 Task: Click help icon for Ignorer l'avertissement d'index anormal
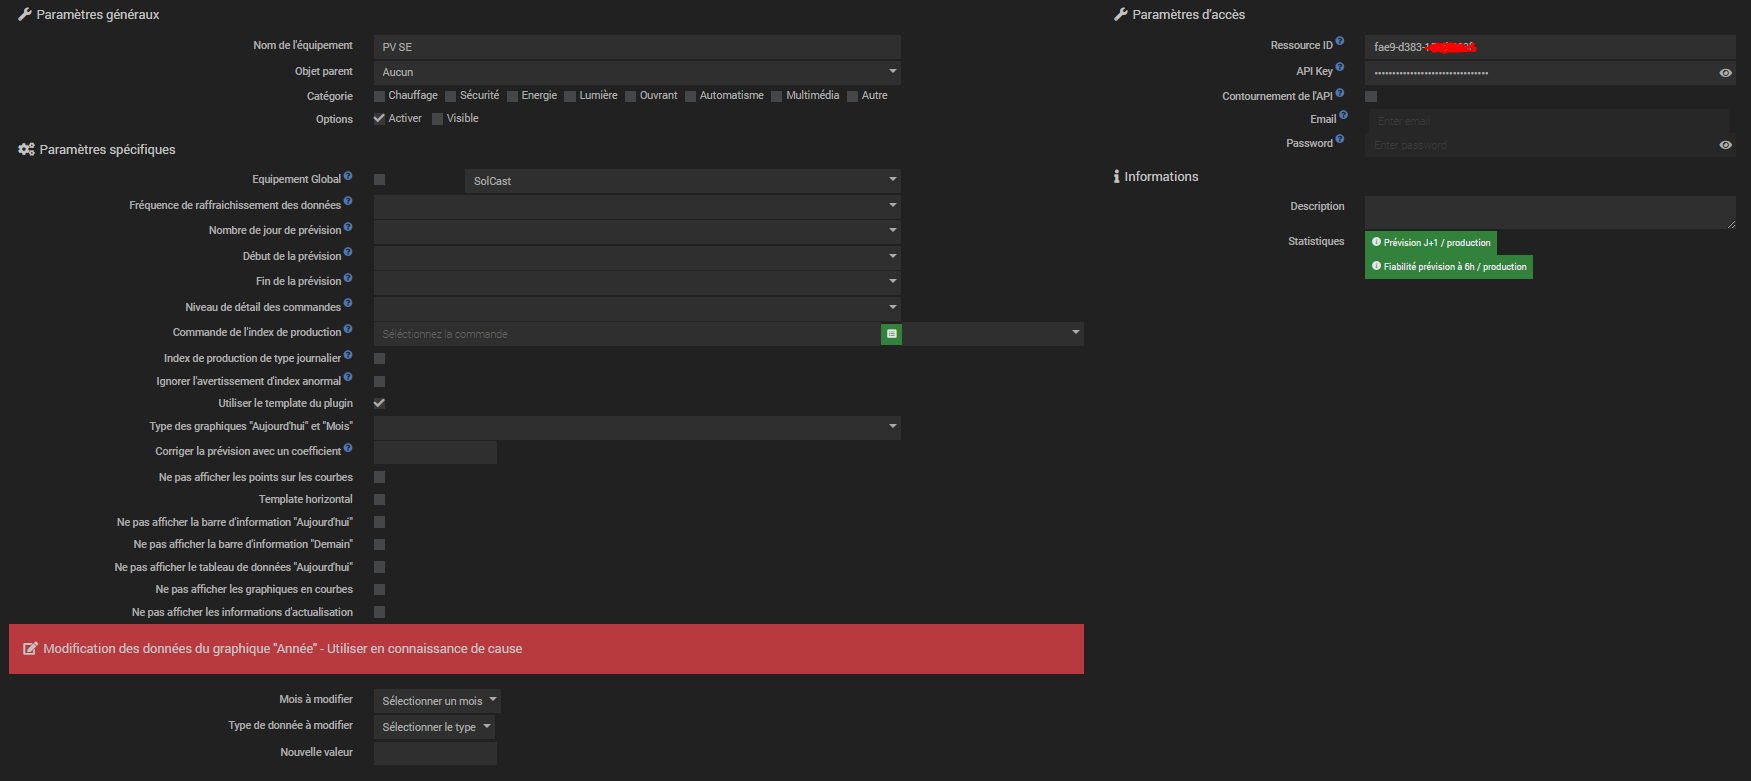pos(348,378)
